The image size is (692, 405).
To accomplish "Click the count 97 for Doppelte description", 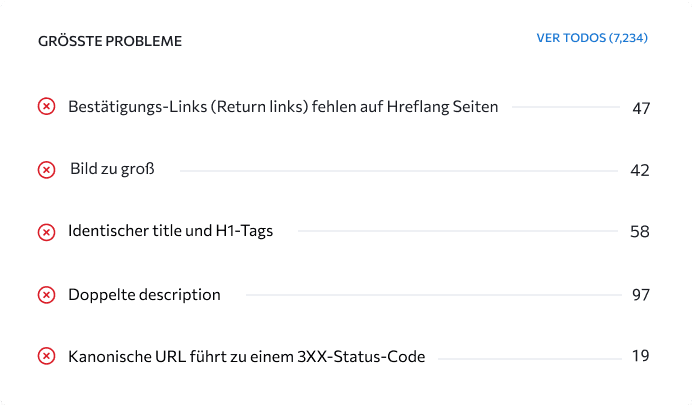I will [641, 295].
